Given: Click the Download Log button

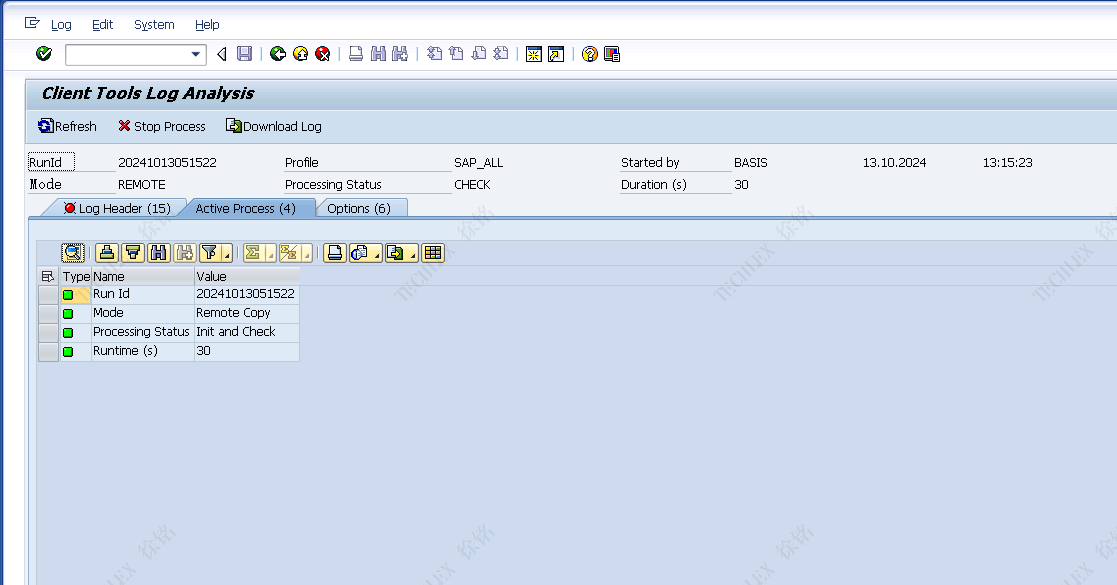Looking at the screenshot, I should [274, 126].
